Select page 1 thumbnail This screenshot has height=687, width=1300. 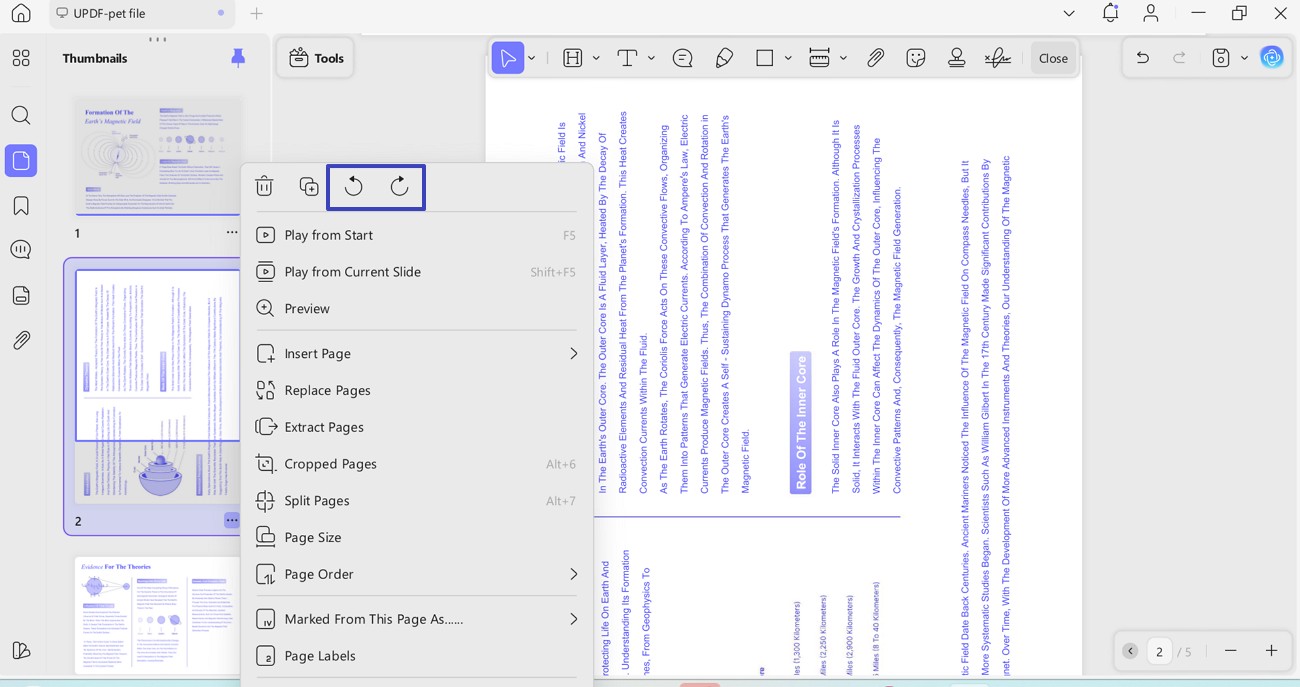click(x=158, y=156)
